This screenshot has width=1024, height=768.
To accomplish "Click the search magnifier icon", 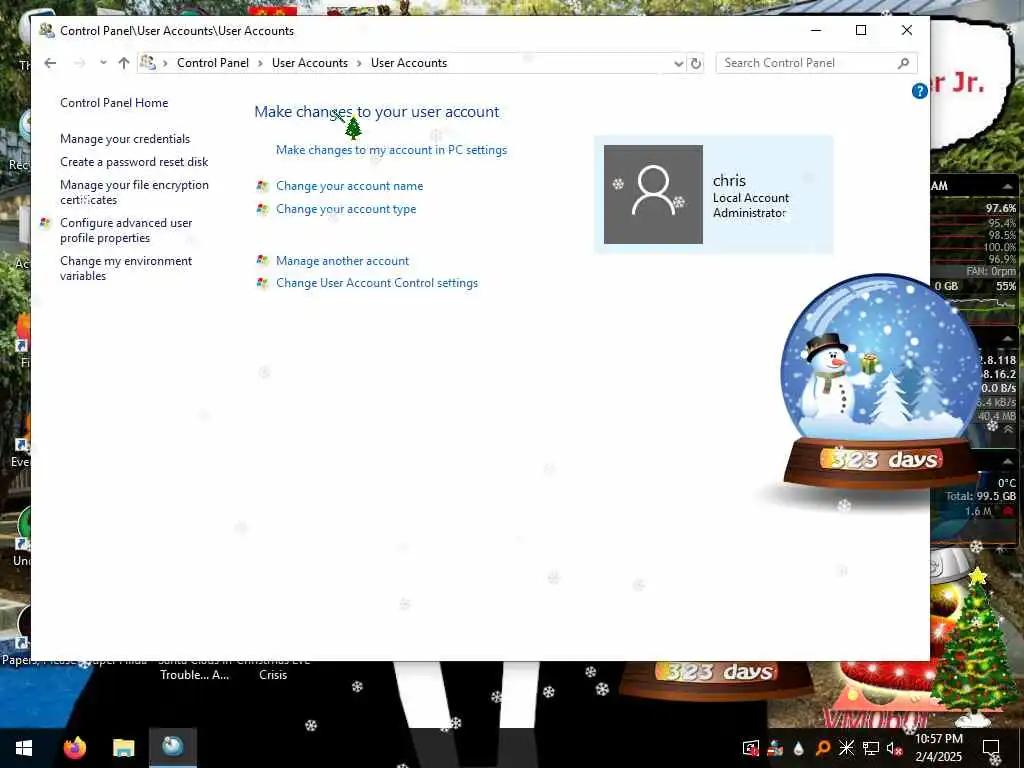I will (903, 63).
